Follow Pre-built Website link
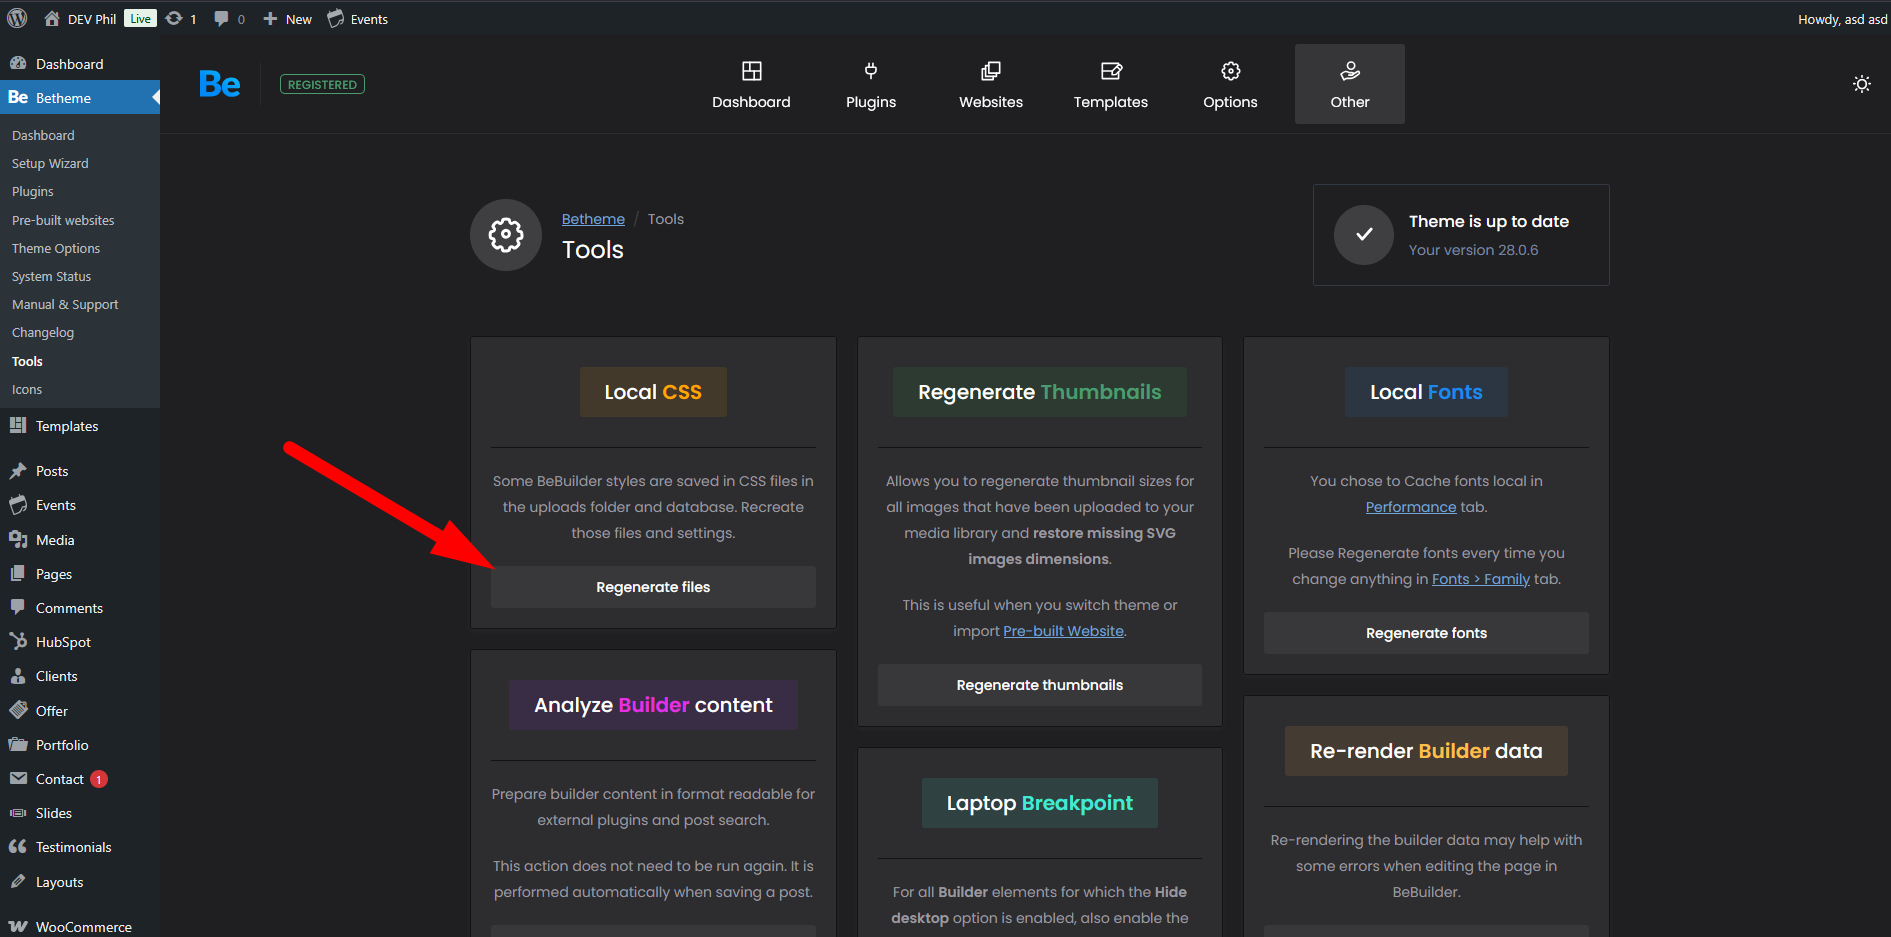Viewport: 1891px width, 937px height. [x=1063, y=631]
